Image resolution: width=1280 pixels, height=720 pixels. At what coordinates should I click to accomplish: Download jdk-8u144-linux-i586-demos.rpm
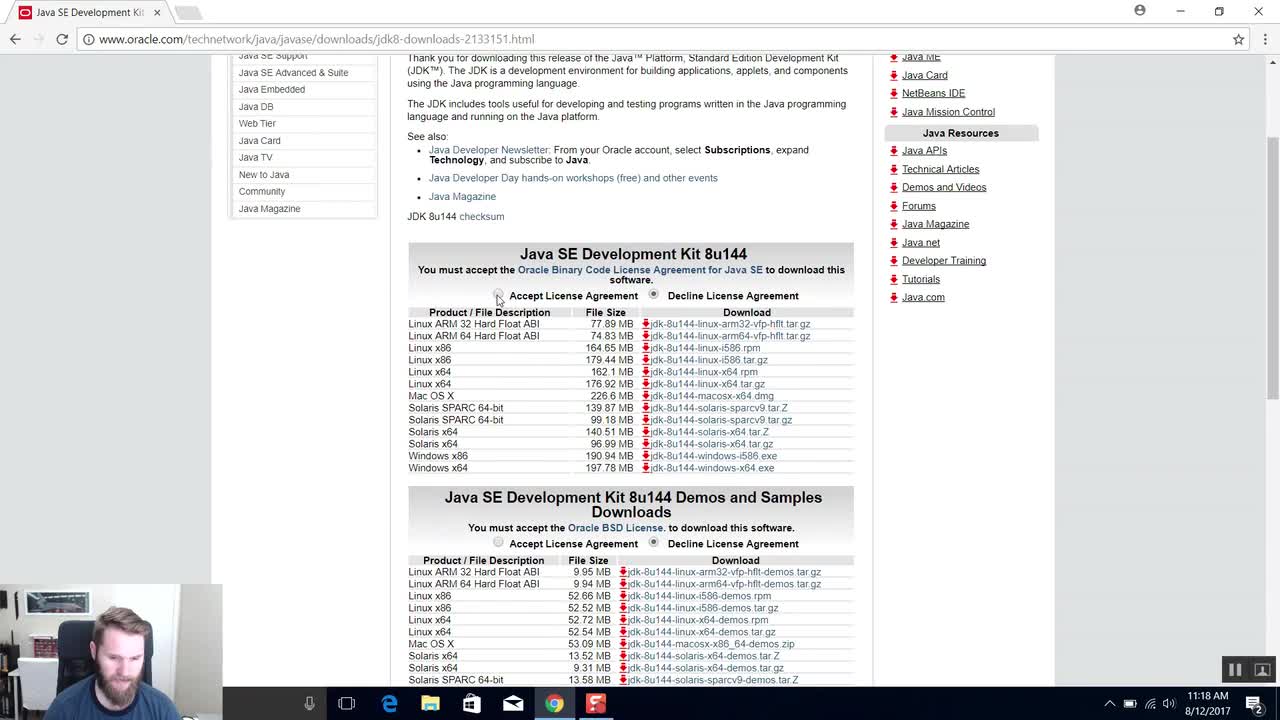click(699, 596)
